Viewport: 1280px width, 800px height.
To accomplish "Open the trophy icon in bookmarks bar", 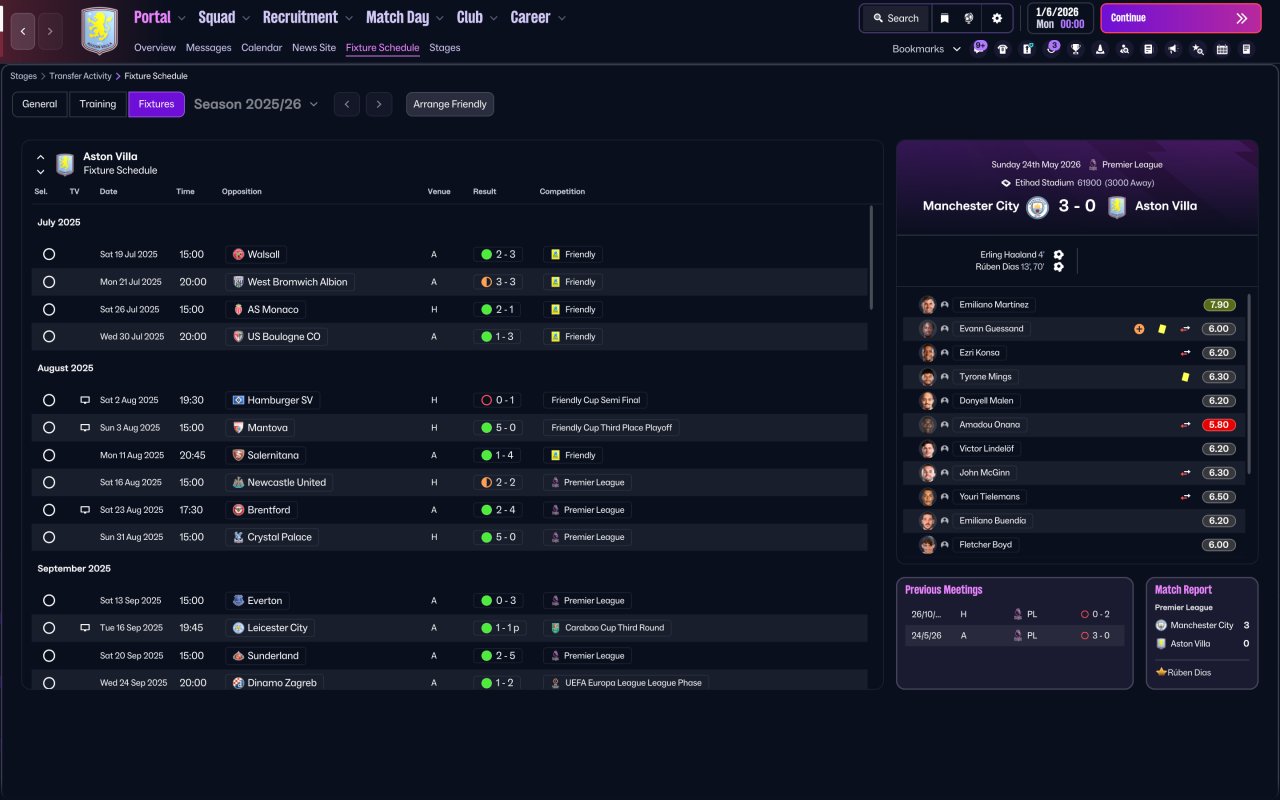I will tap(1076, 49).
